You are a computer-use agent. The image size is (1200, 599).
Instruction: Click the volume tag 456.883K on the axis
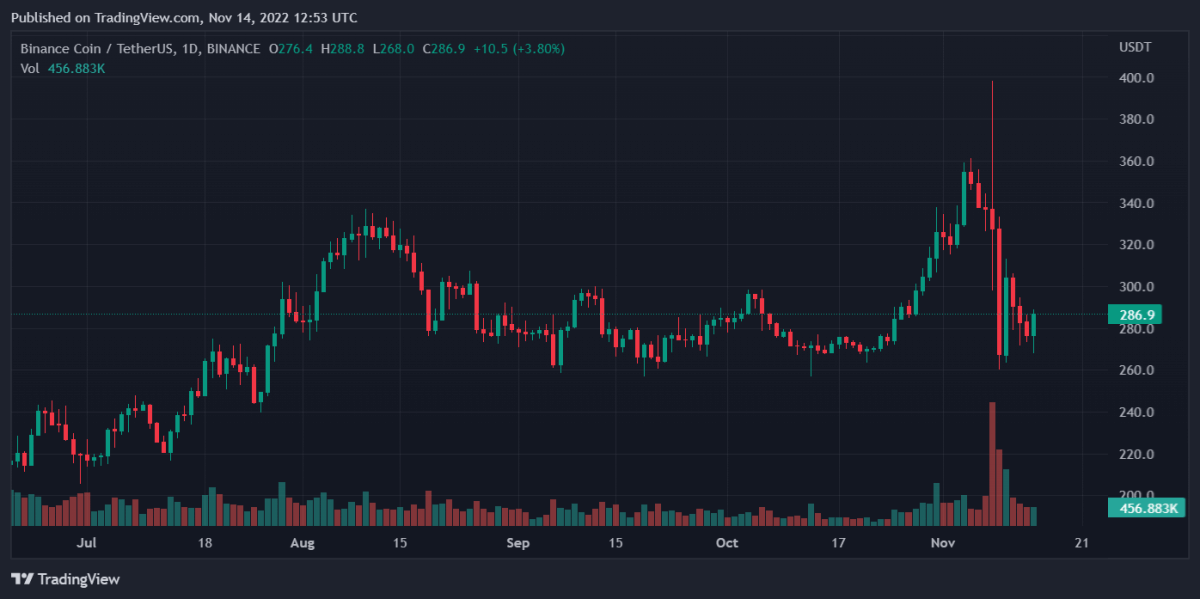point(1146,509)
